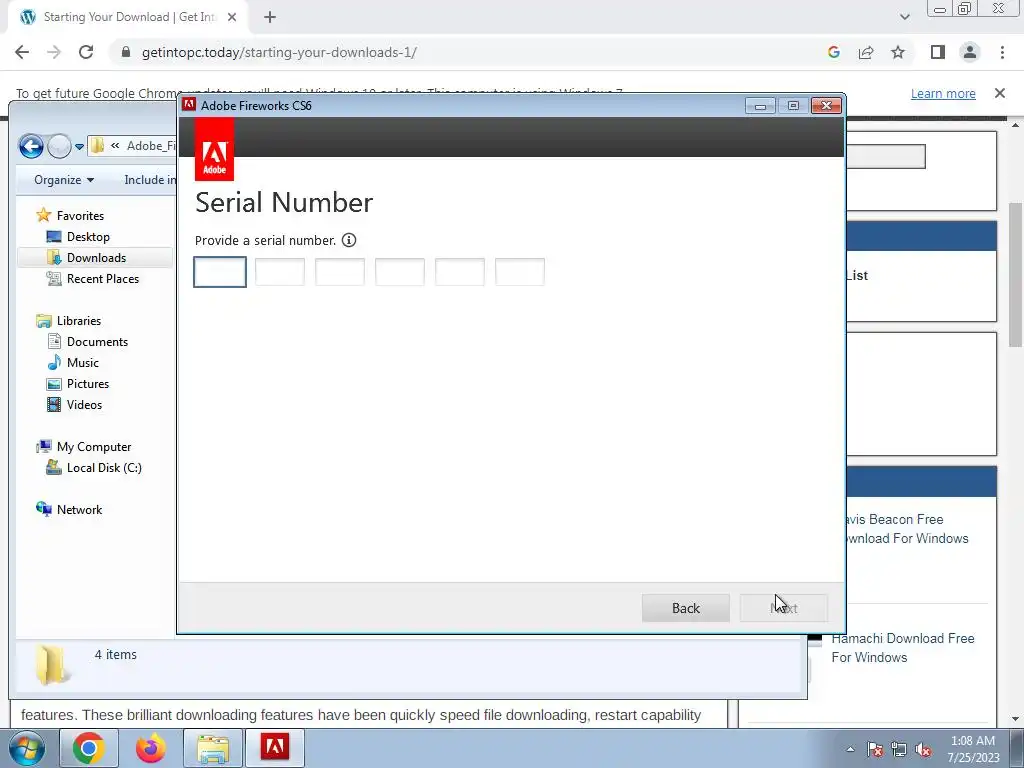Open a new Chrome tab

pos(270,18)
